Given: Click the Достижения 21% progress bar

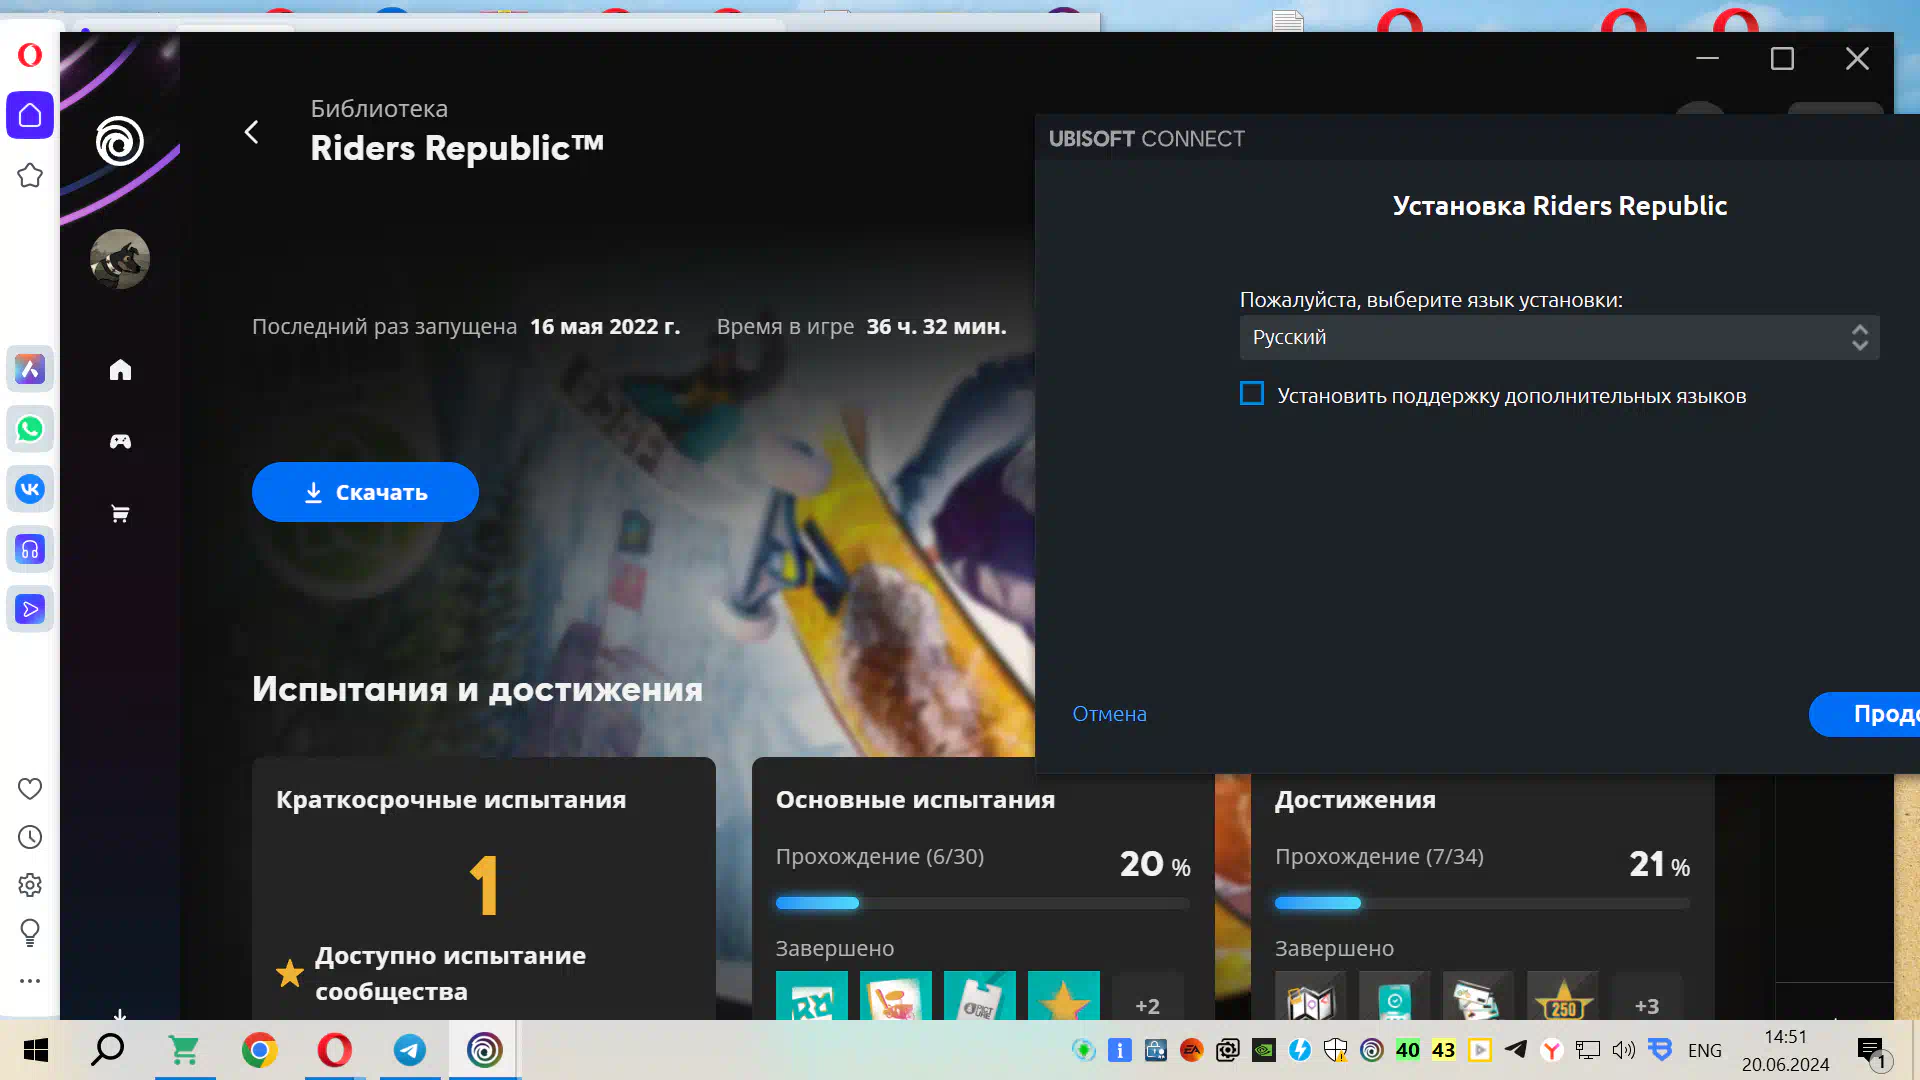Looking at the screenshot, I should 1482,903.
